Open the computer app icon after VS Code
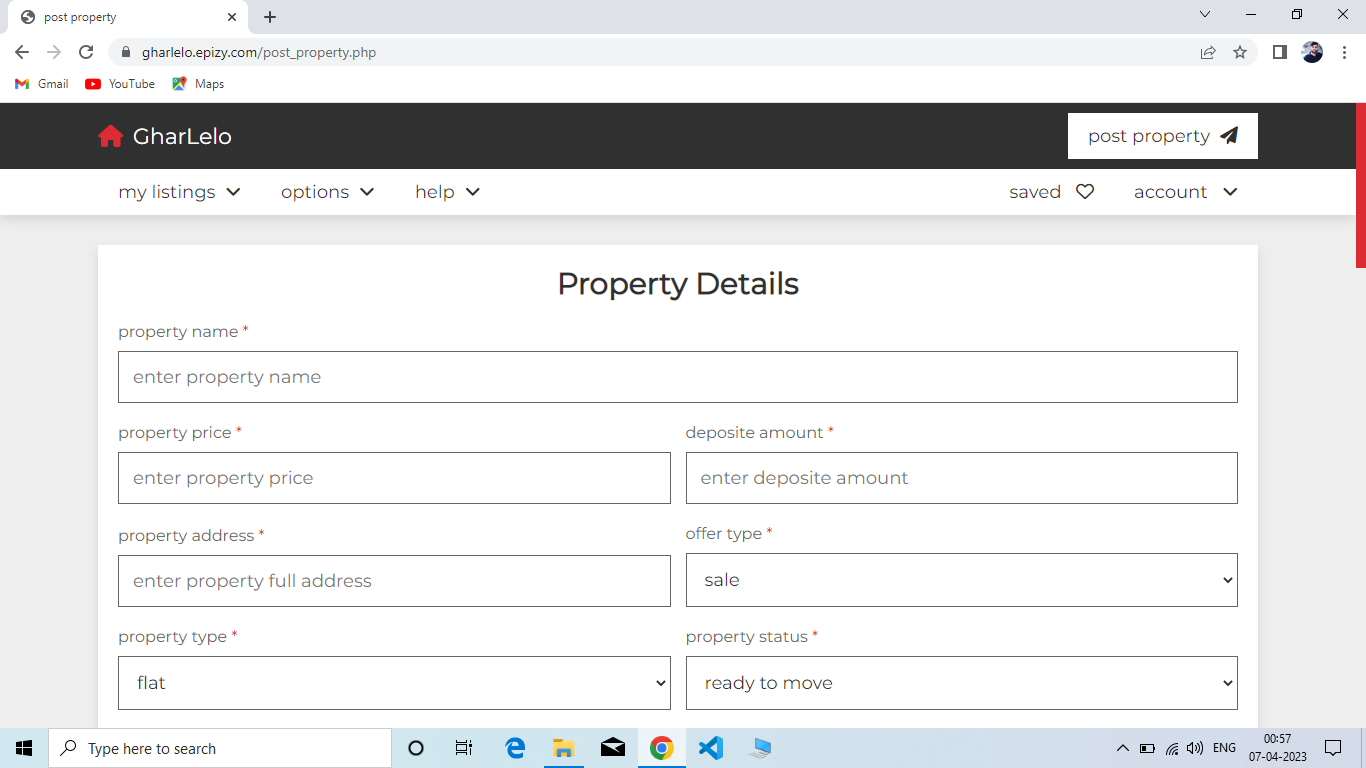Viewport: 1366px width, 768px height. click(x=760, y=748)
